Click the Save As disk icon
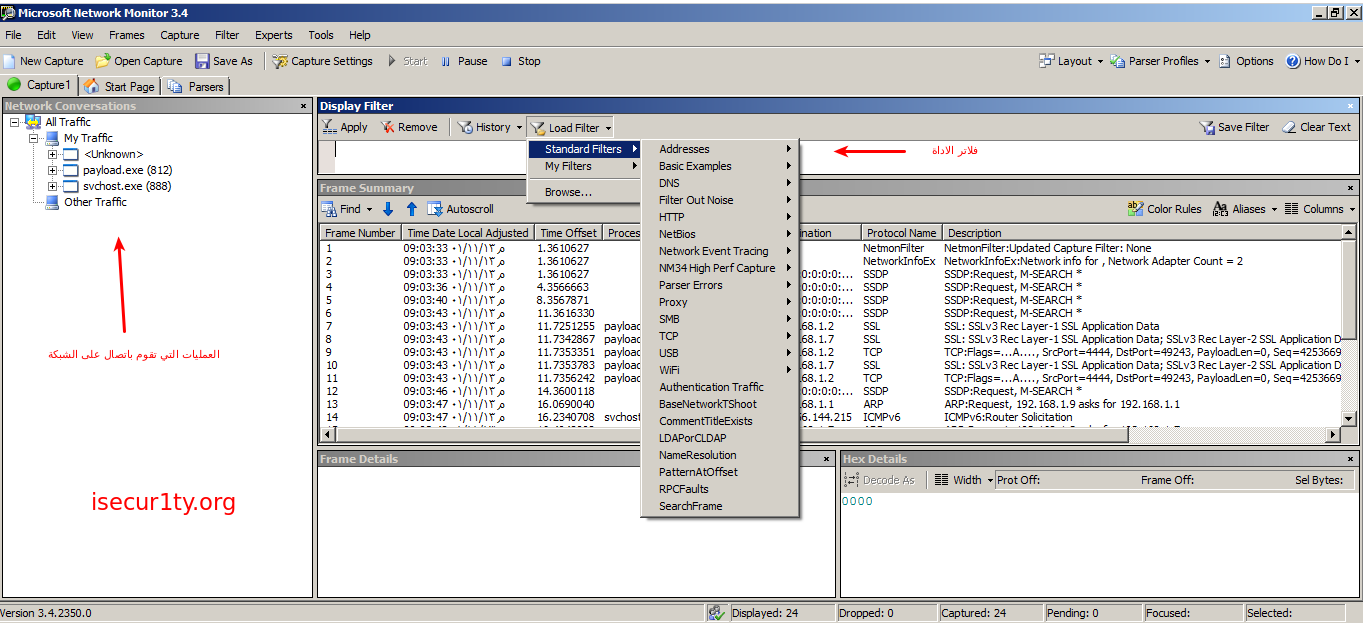 click(x=203, y=61)
